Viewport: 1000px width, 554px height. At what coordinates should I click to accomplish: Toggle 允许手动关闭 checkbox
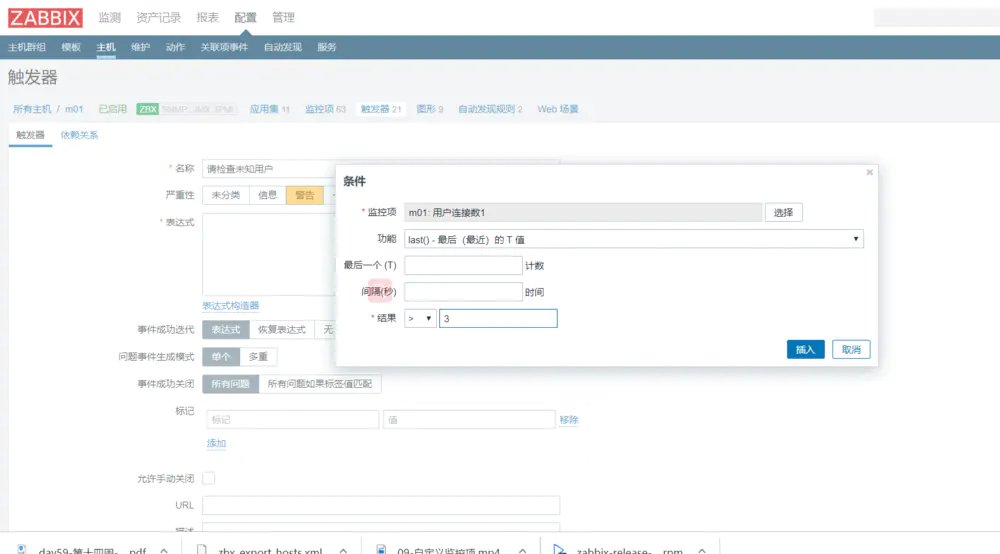(209, 478)
